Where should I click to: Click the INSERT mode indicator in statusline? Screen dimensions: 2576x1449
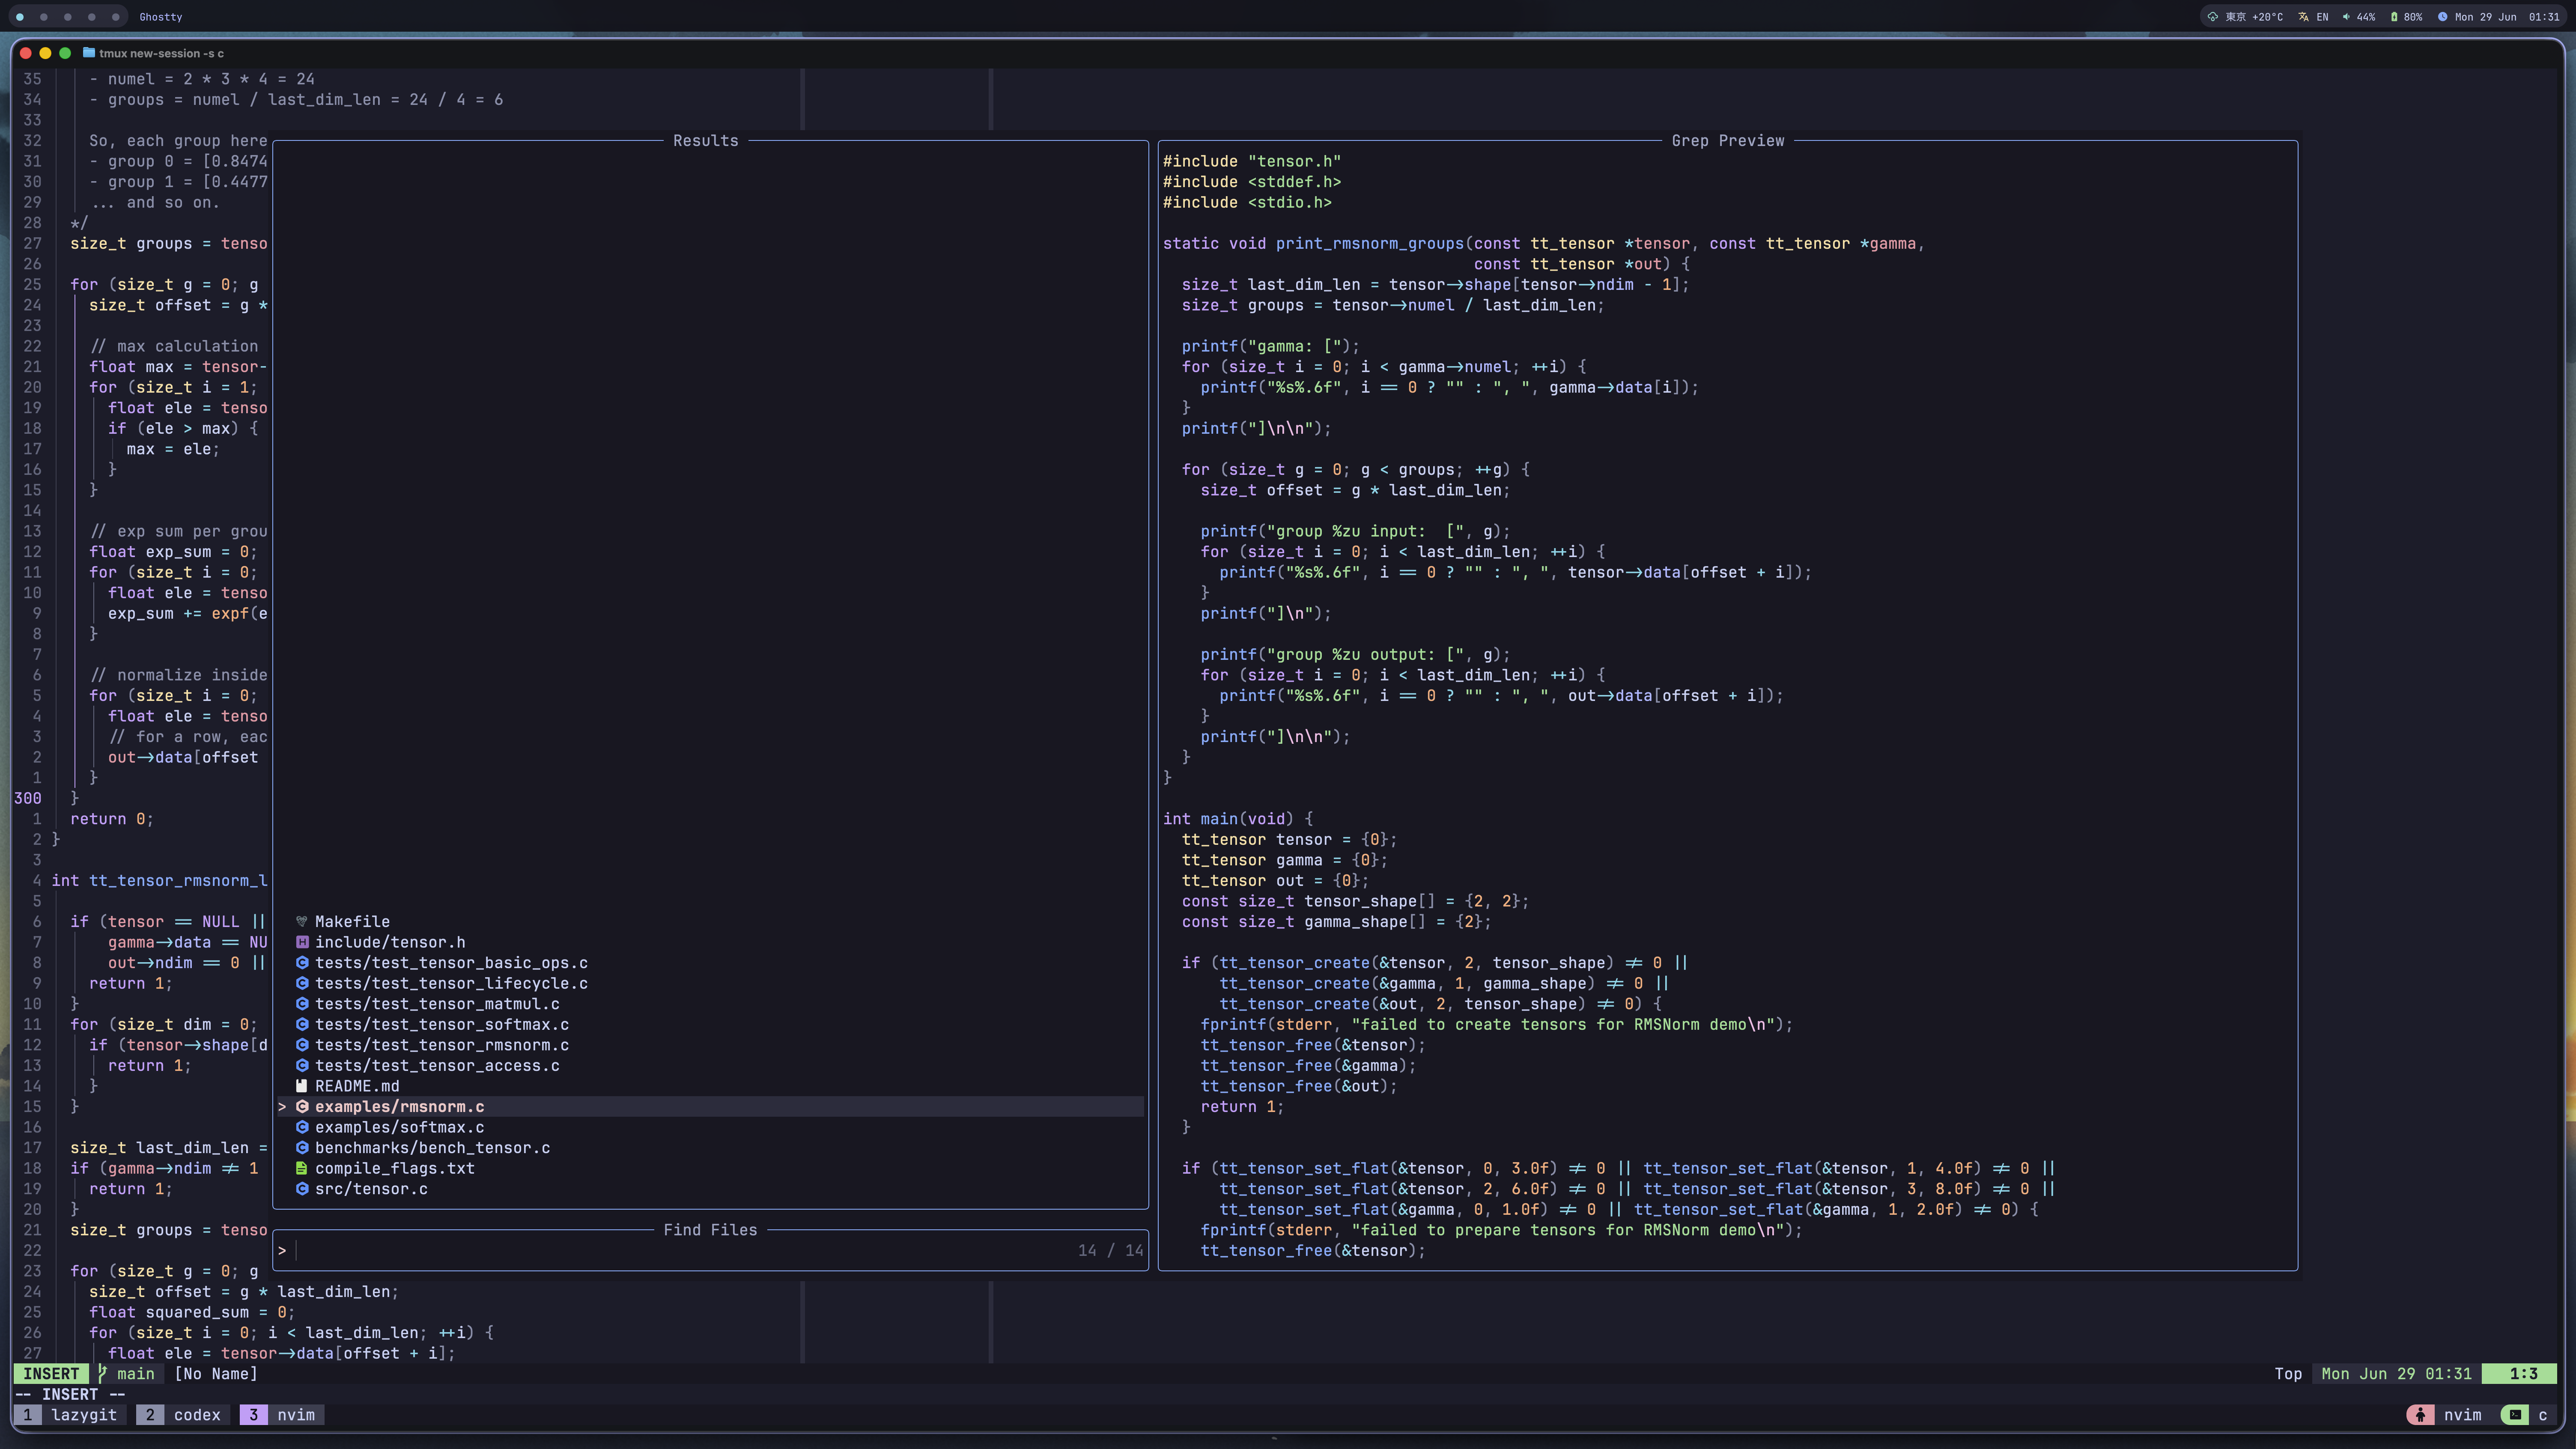[51, 1374]
